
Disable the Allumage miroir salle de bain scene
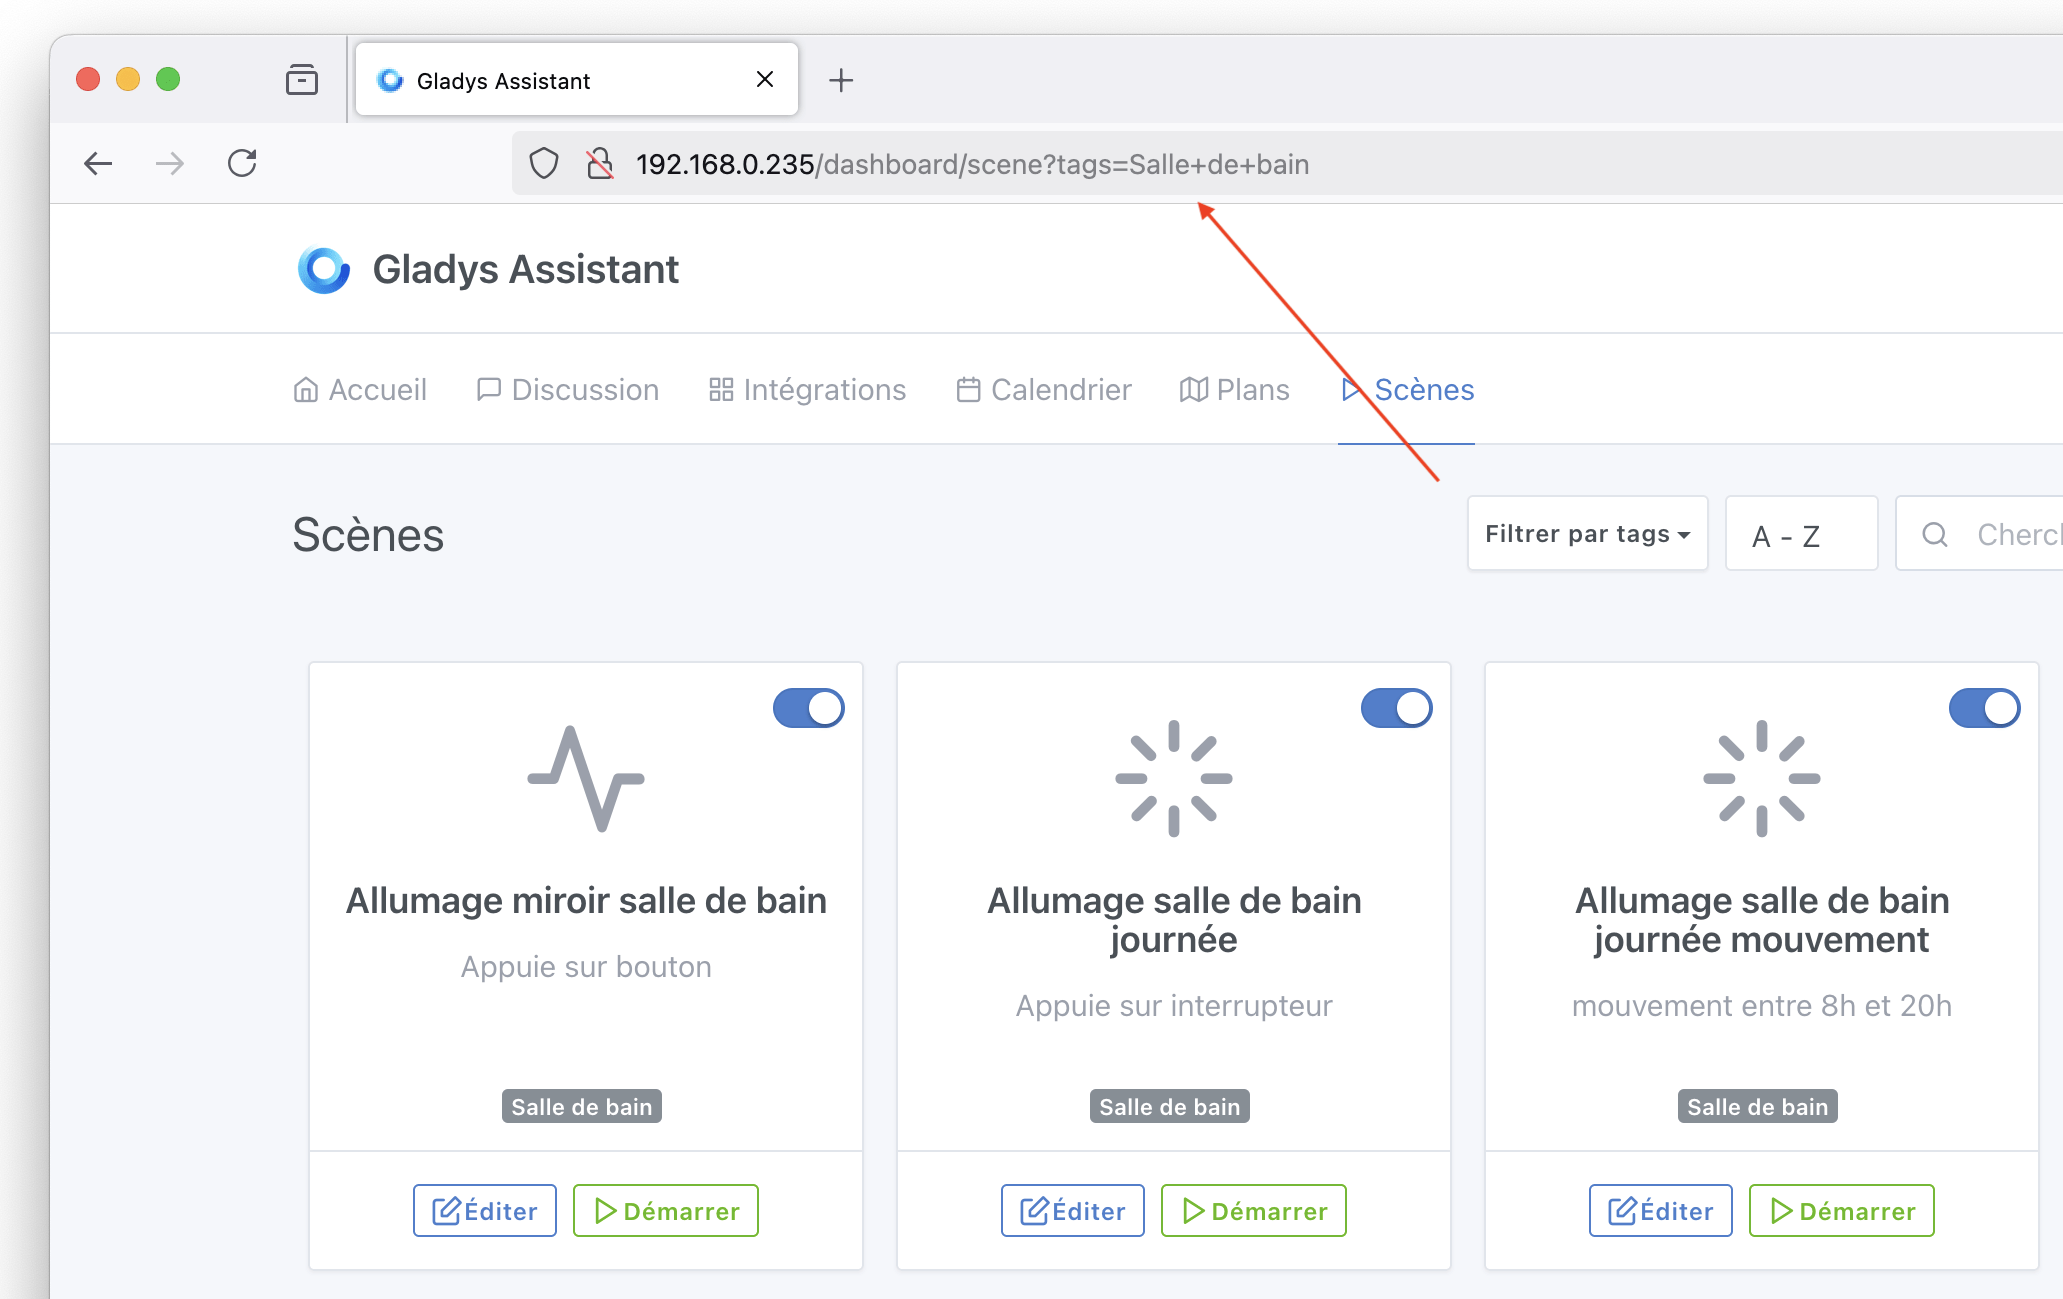click(808, 708)
